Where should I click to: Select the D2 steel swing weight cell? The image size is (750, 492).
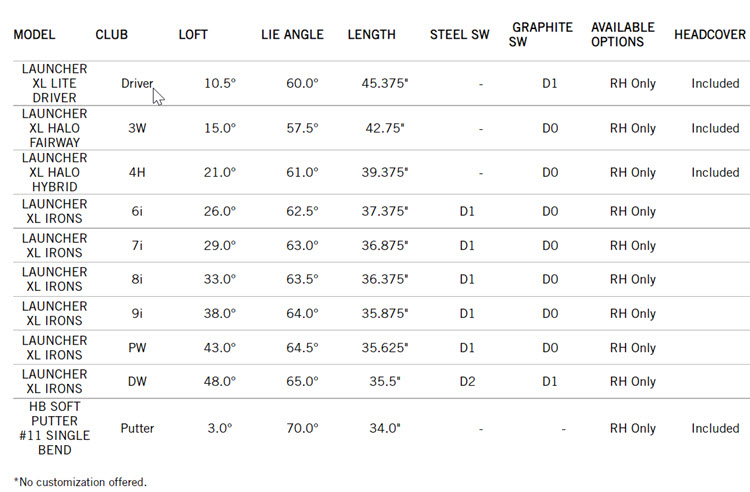pyautogui.click(x=467, y=382)
